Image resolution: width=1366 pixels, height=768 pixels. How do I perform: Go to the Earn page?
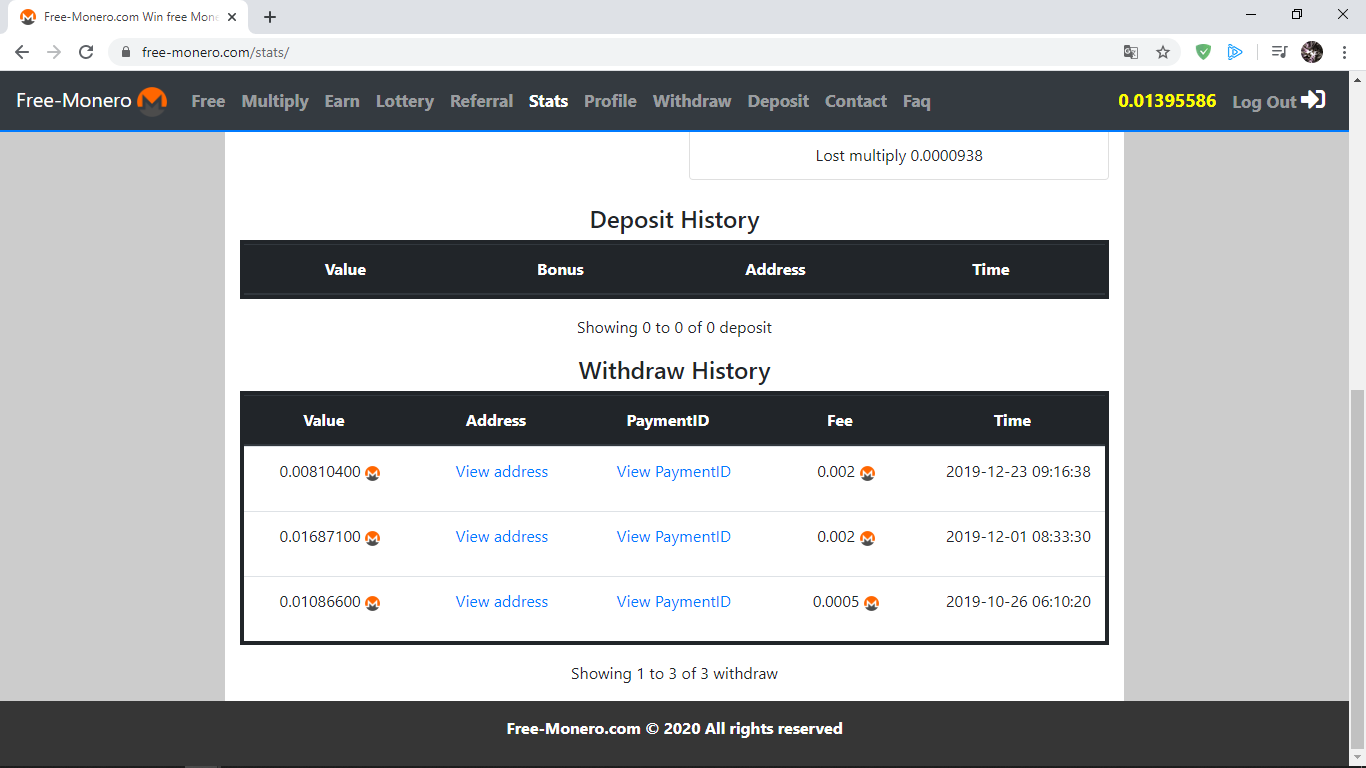(342, 101)
